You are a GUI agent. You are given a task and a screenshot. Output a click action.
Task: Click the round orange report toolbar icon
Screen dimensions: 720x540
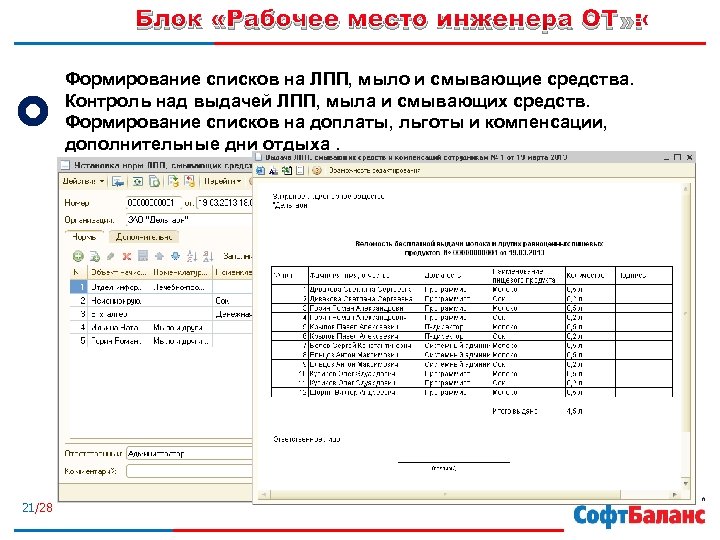316,171
